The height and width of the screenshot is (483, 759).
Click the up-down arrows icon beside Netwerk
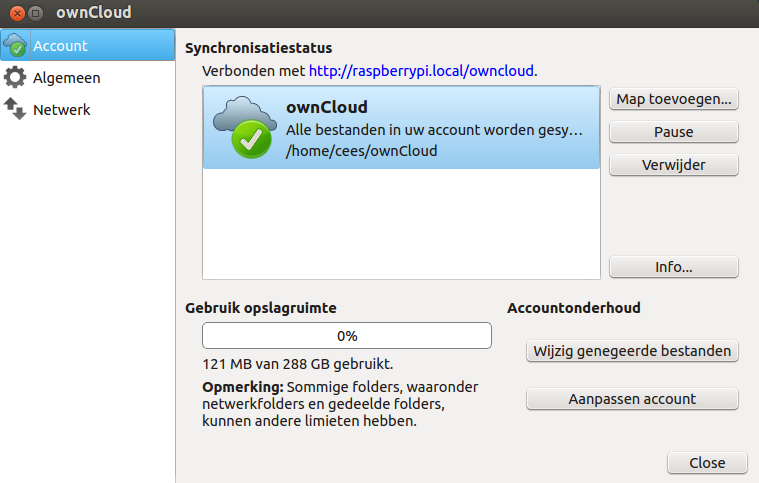point(15,109)
